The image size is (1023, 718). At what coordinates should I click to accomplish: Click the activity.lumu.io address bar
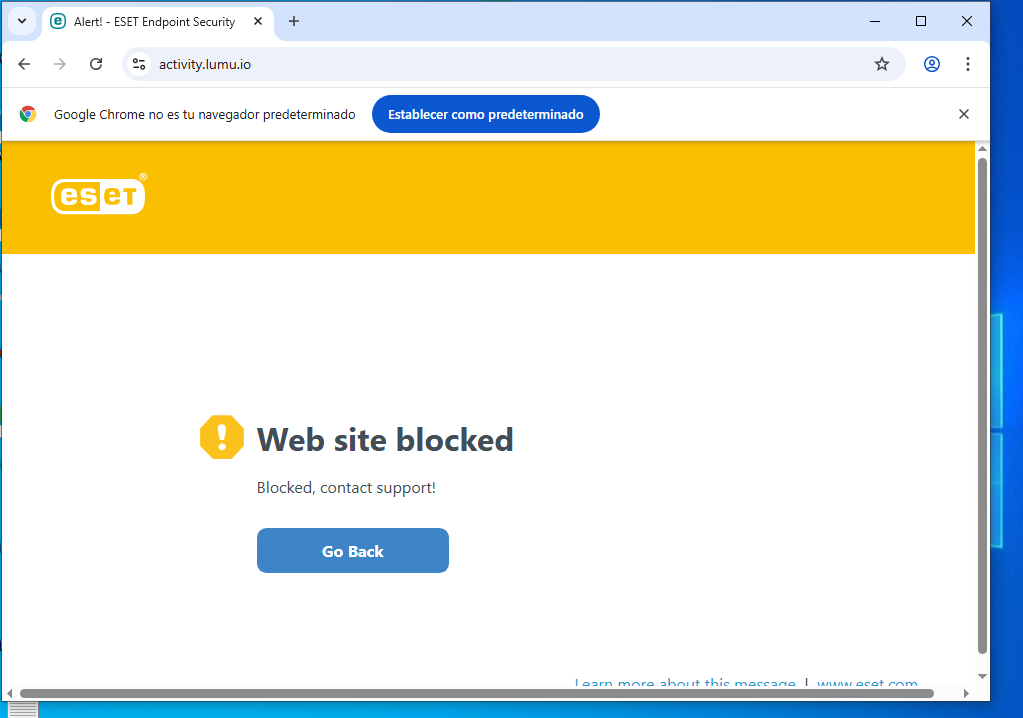(x=500, y=64)
